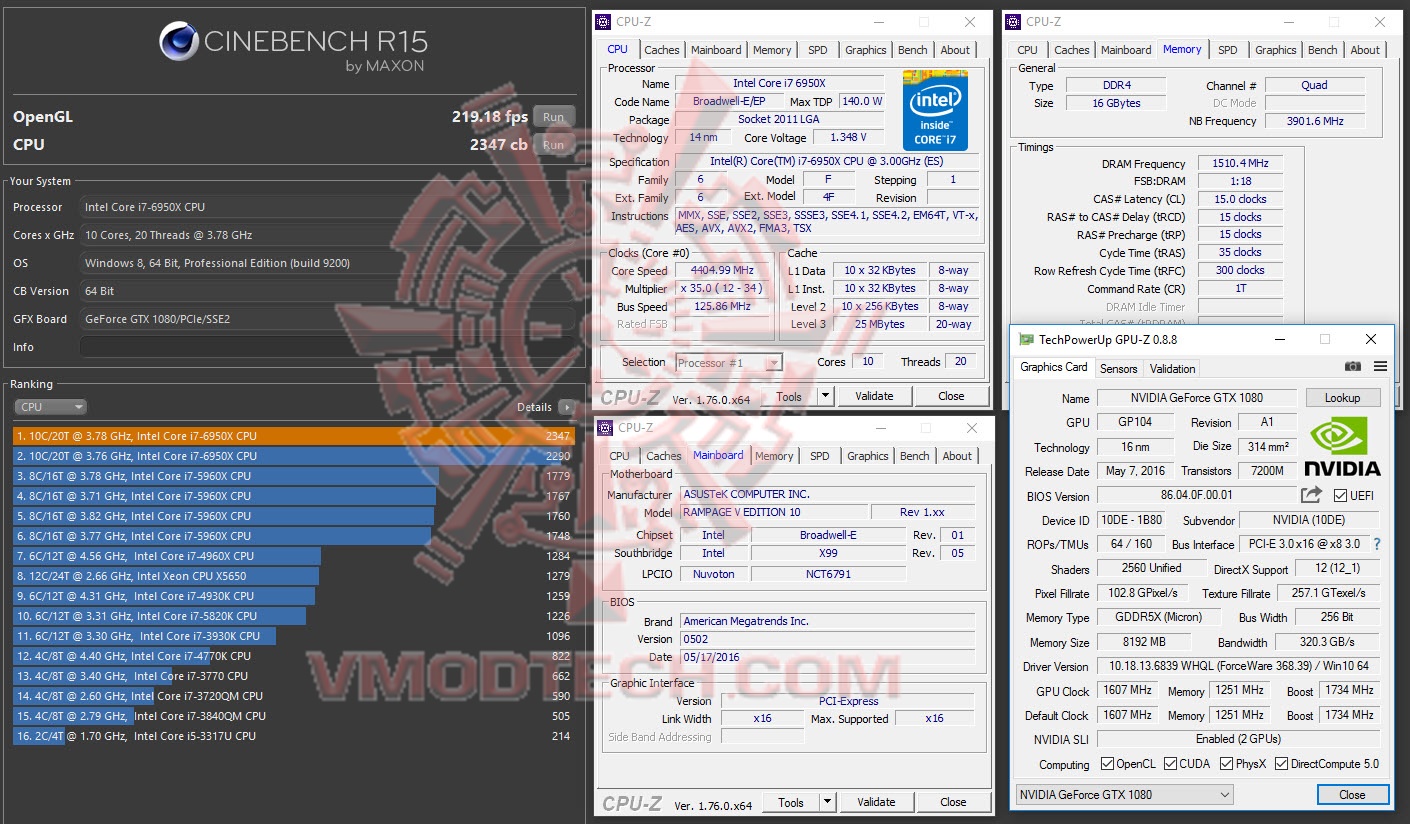The image size is (1410, 824).
Task: Click title bar icon of CPU-Z processor window
Action: pyautogui.click(x=603, y=21)
